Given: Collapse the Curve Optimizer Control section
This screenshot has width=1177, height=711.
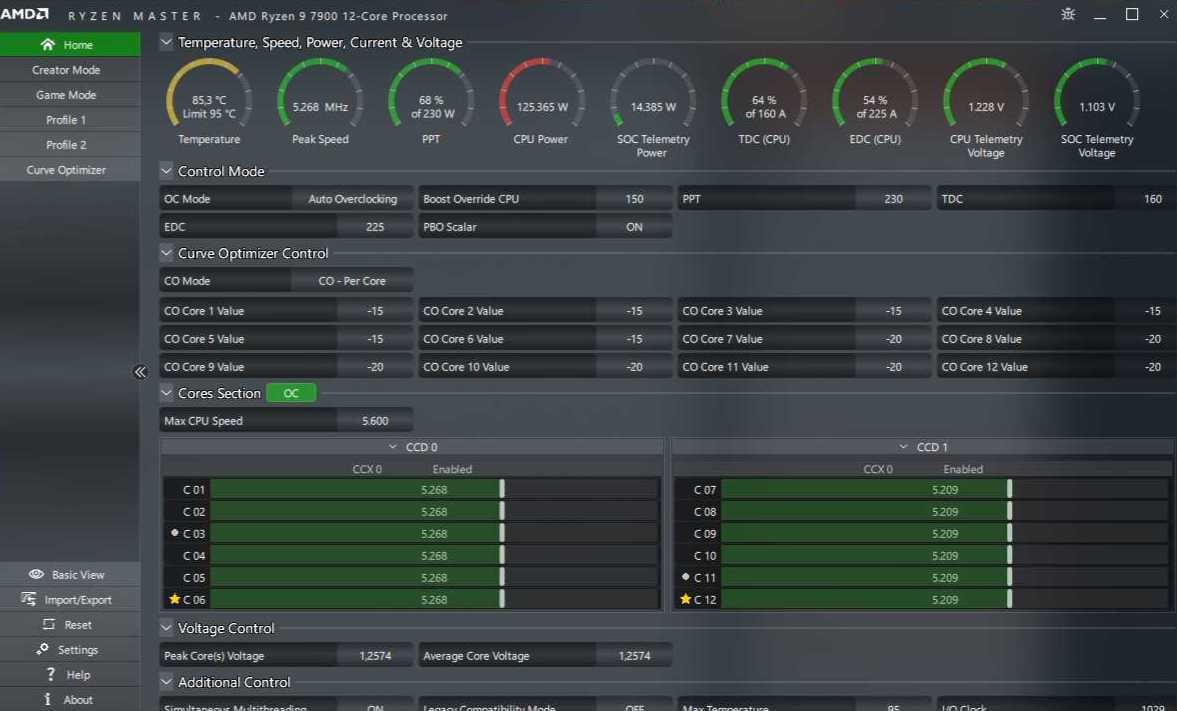Looking at the screenshot, I should 167,253.
